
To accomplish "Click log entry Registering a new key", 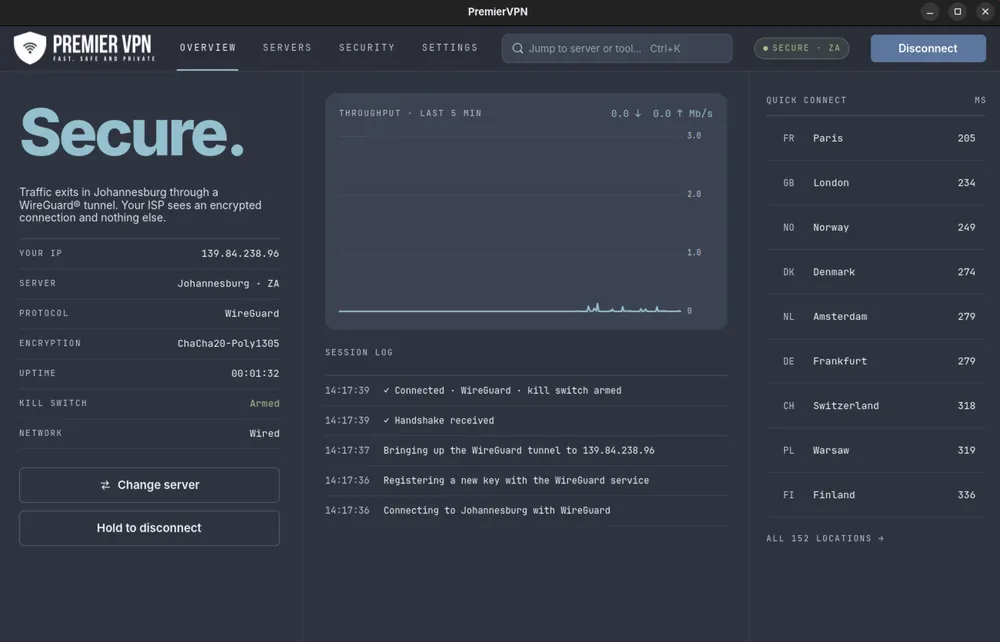I will tap(526, 481).
